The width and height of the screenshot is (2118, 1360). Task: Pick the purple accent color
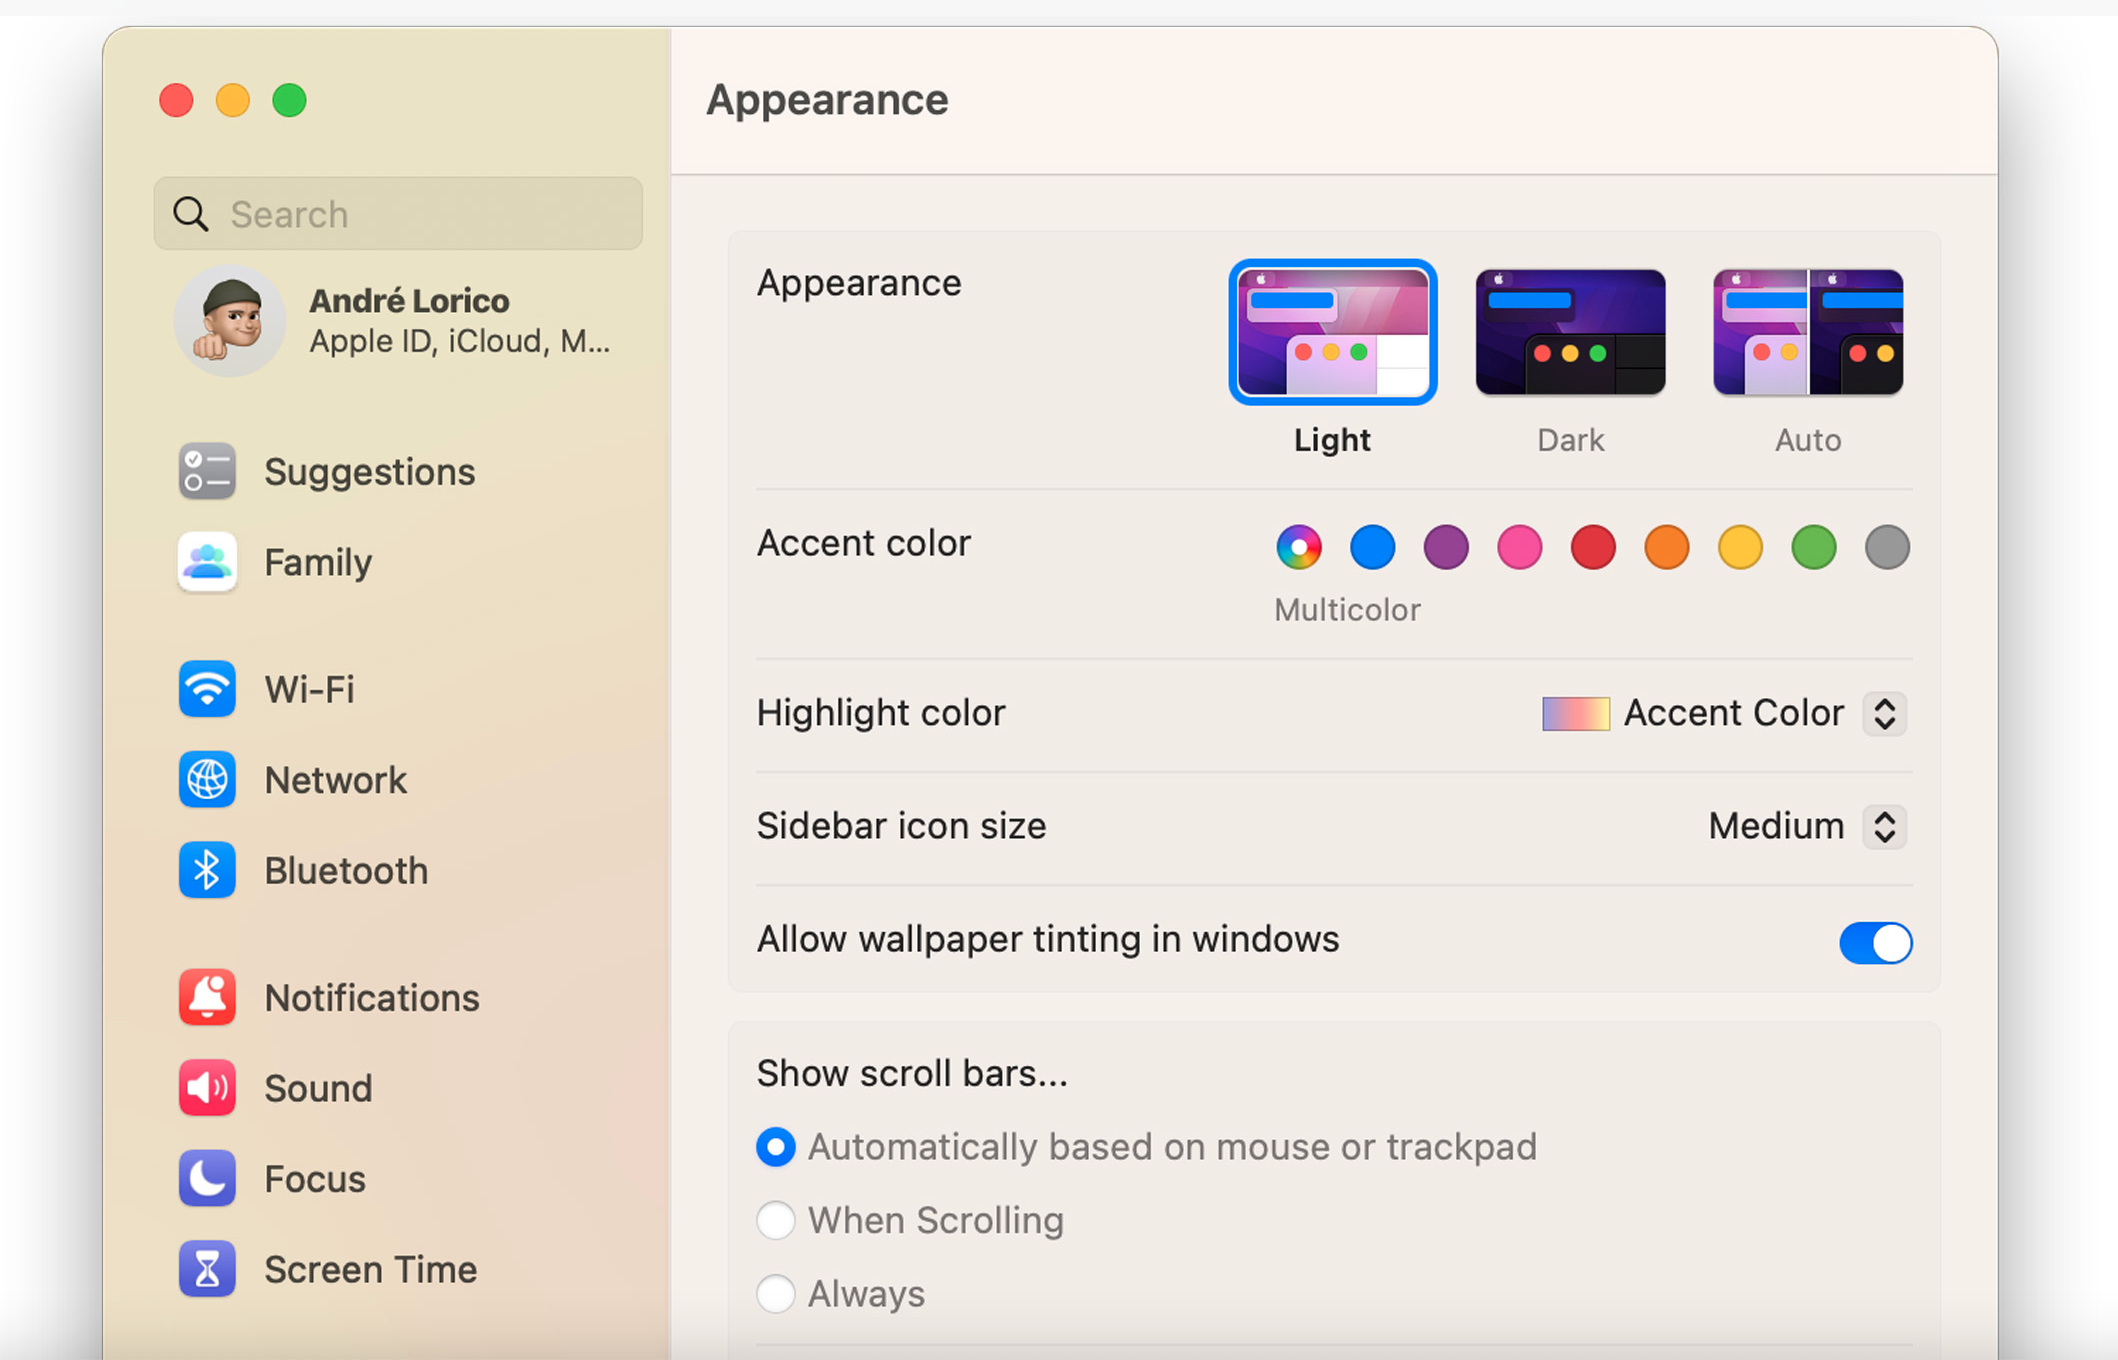click(1446, 547)
